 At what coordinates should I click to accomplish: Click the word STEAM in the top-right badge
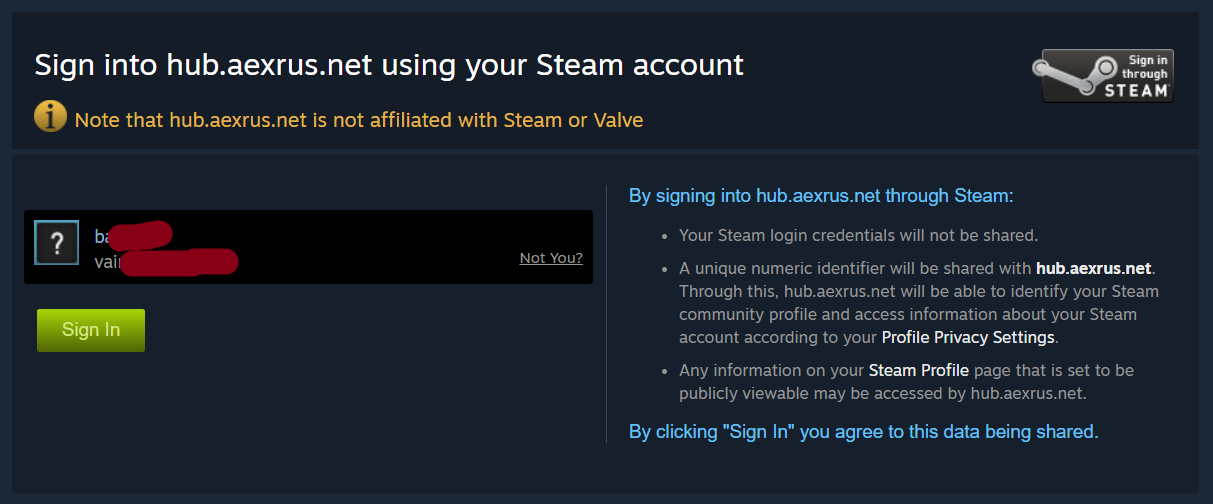(1135, 90)
